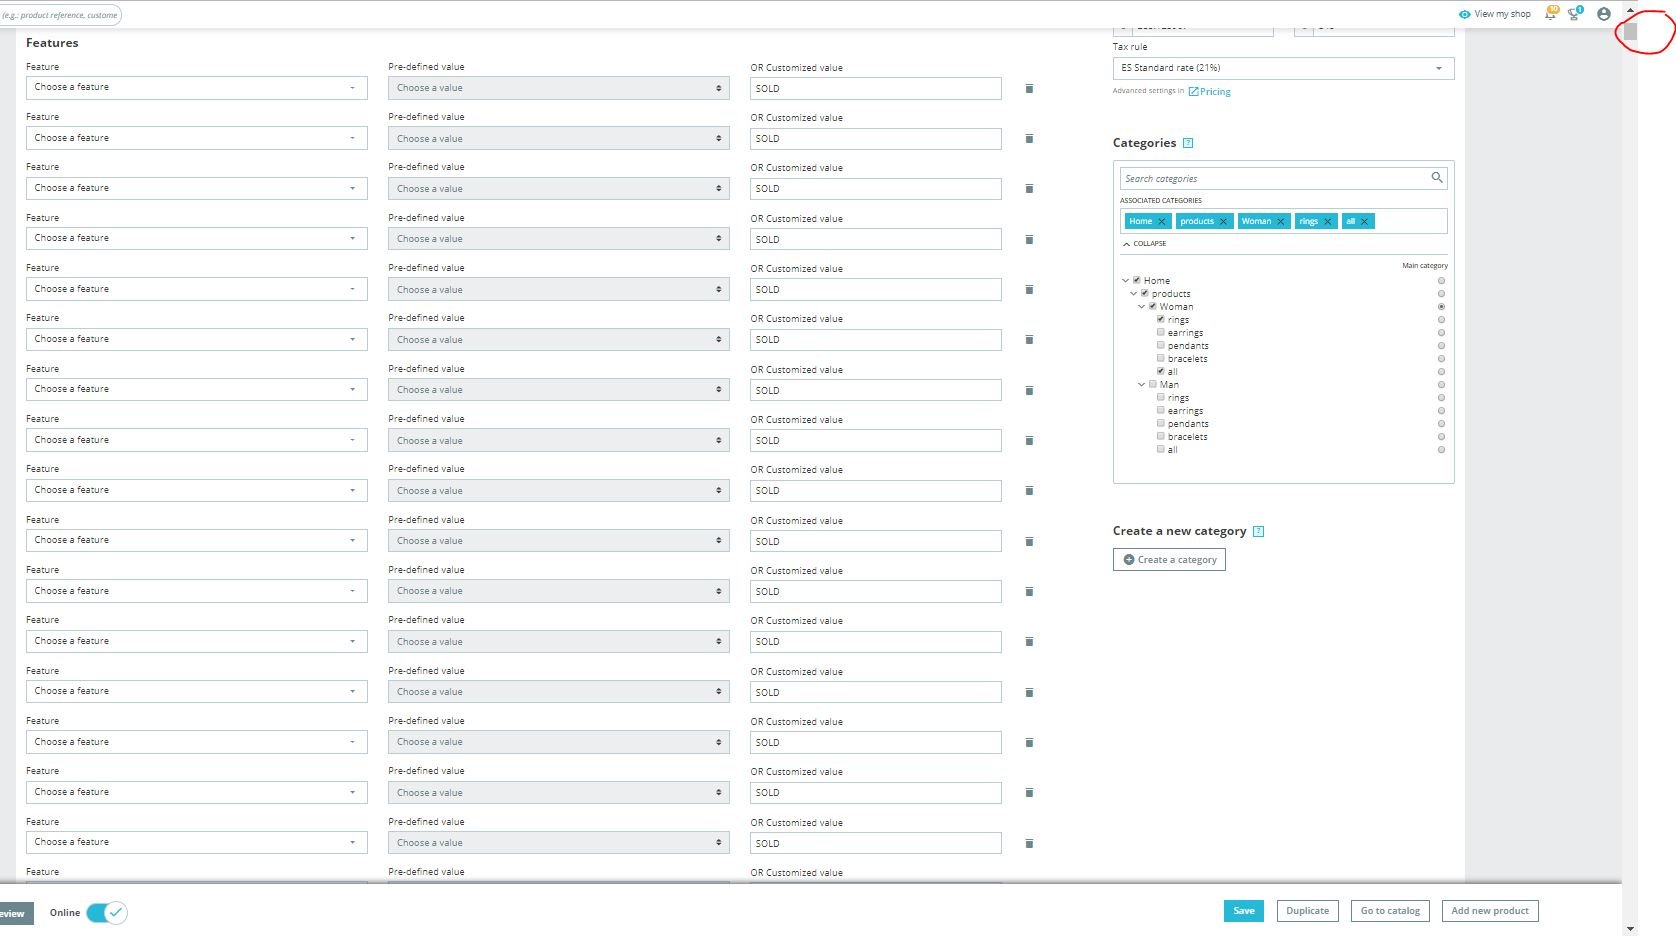
Task: Open the first Choose a feature dropdown
Action: (x=197, y=88)
